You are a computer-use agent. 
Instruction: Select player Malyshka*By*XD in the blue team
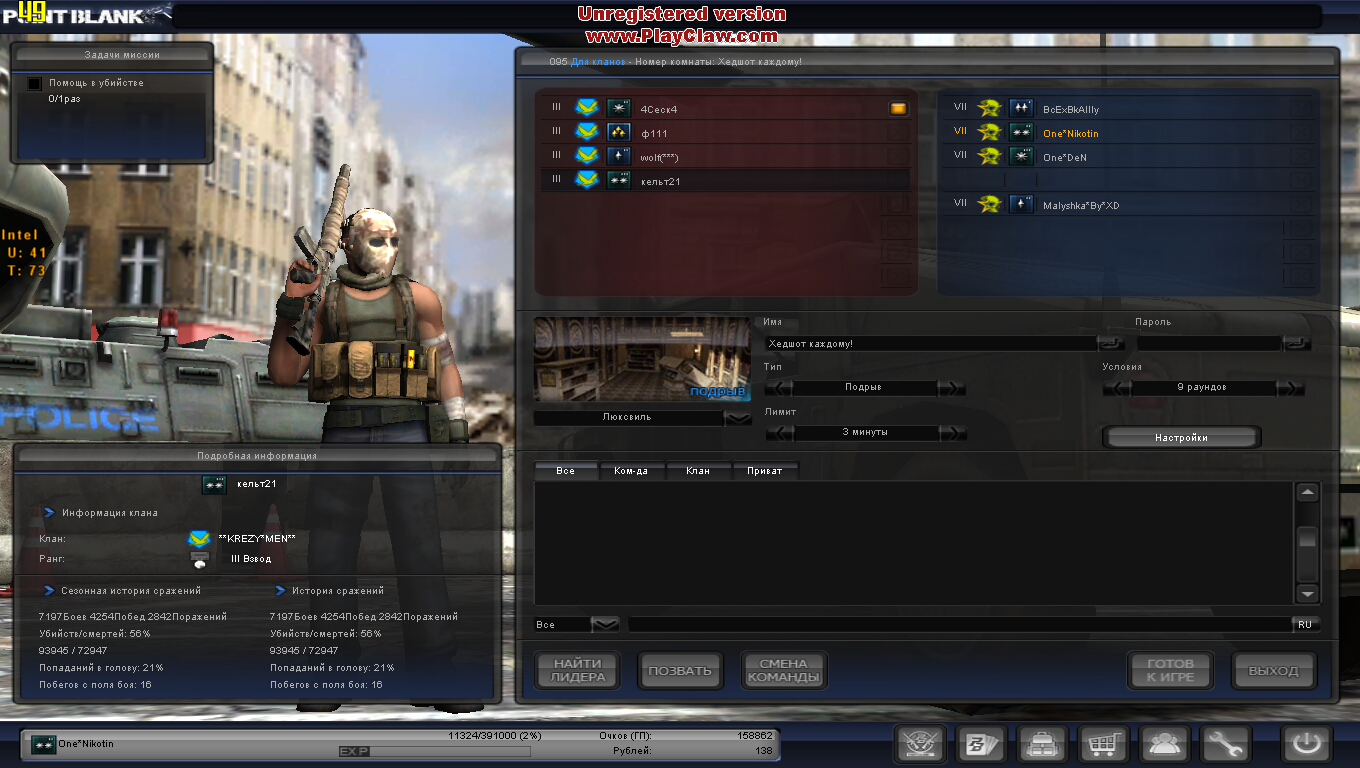pyautogui.click(x=1129, y=204)
